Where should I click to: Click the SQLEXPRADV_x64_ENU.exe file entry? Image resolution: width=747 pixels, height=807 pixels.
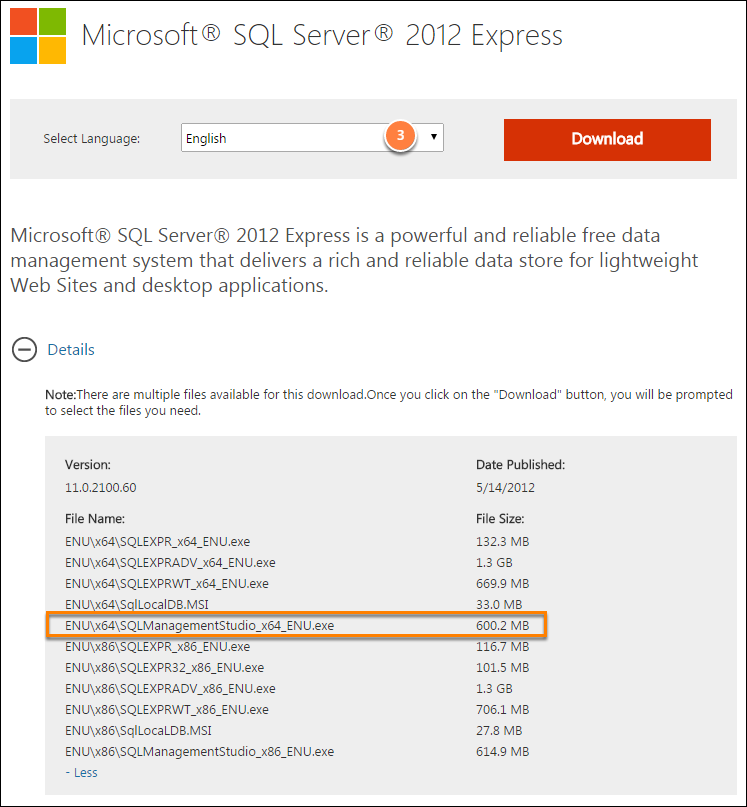170,563
